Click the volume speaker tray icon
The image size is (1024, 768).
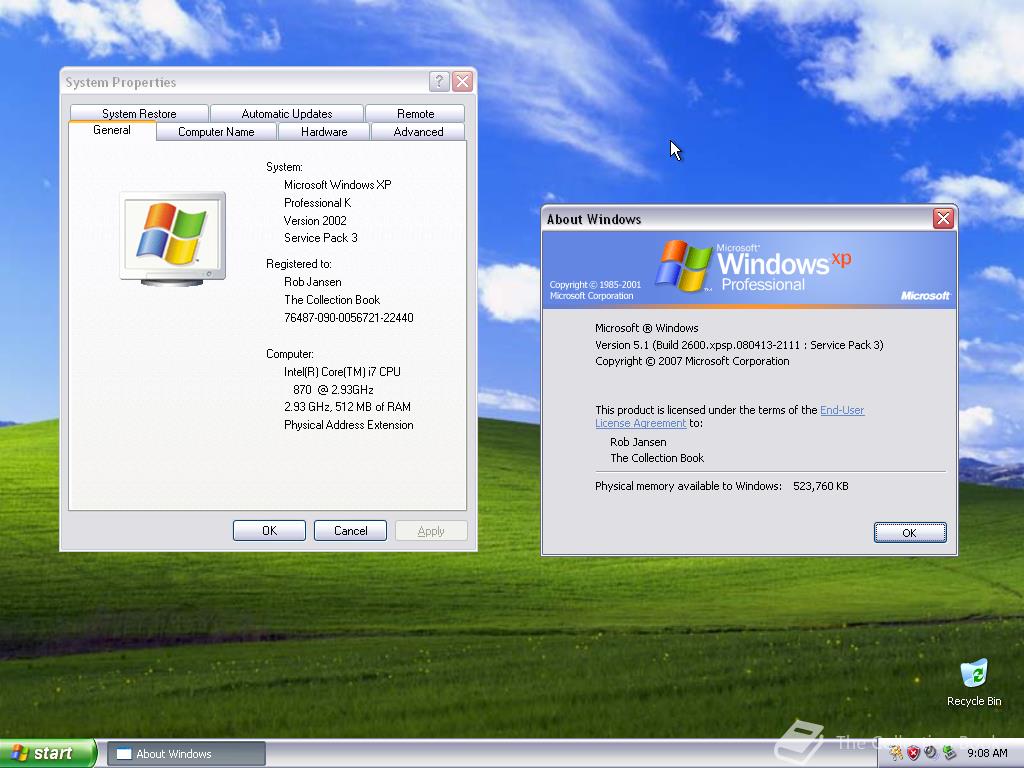931,753
